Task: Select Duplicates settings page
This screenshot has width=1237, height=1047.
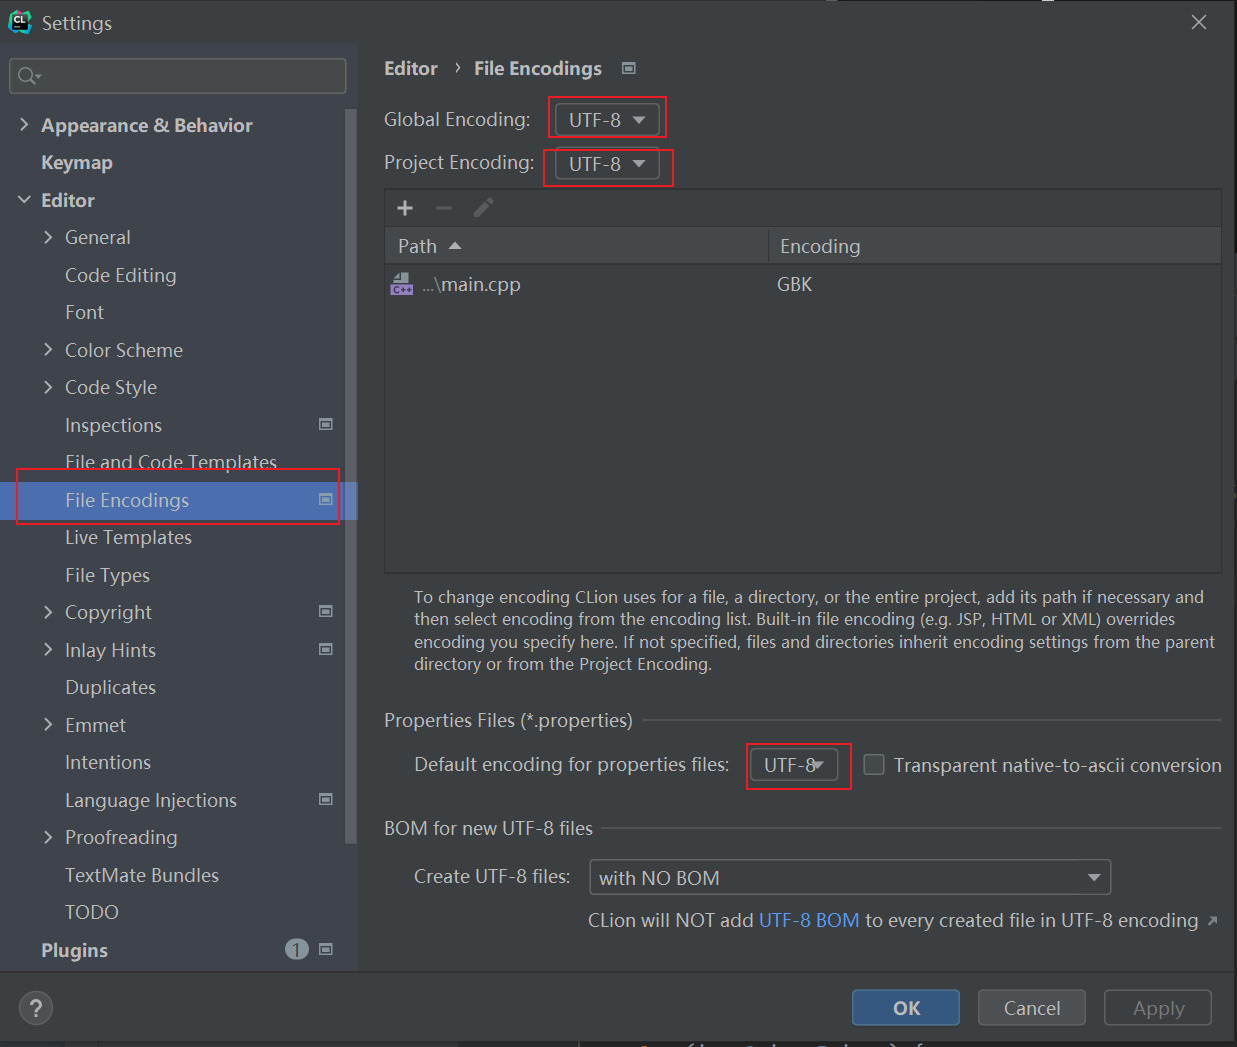Action: click(110, 687)
